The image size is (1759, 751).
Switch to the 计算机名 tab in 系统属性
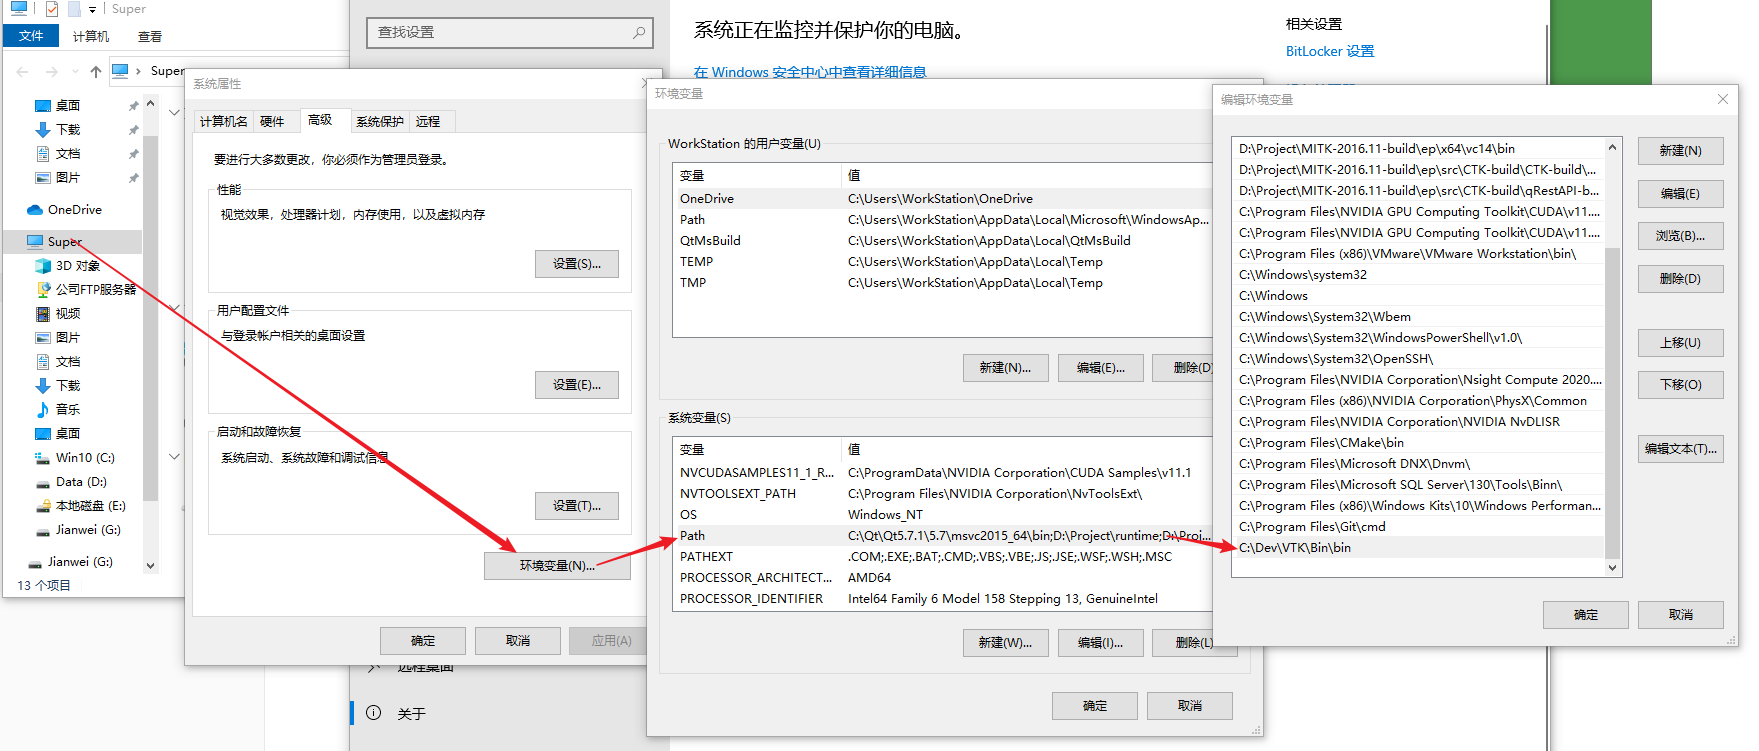point(224,122)
